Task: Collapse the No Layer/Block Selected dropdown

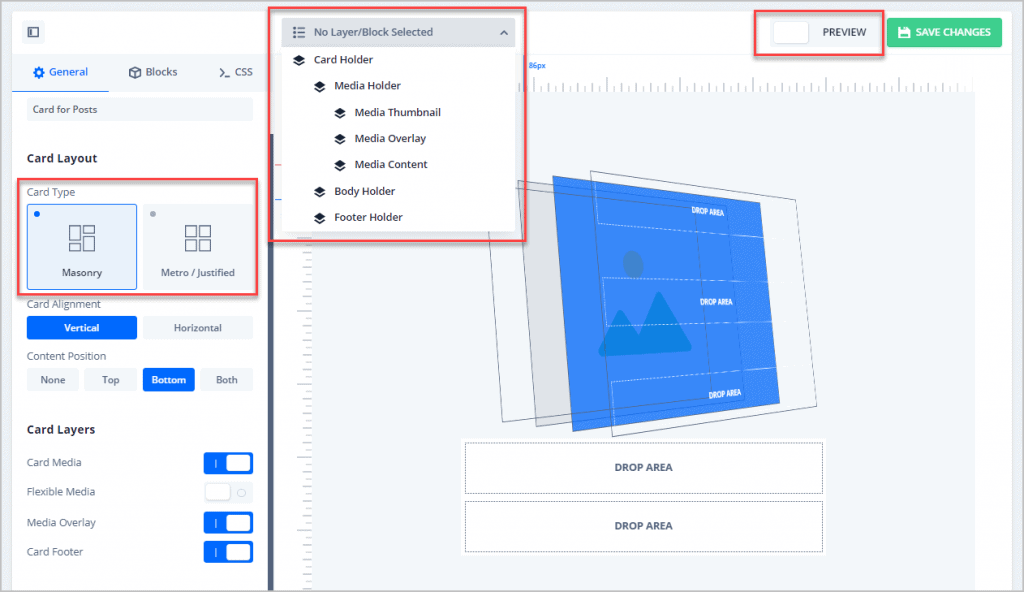Action: (503, 32)
